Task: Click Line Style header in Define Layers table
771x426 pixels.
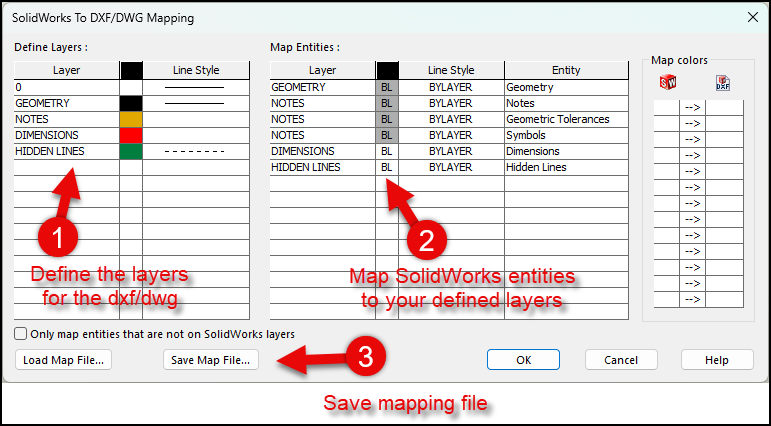Action: point(196,70)
